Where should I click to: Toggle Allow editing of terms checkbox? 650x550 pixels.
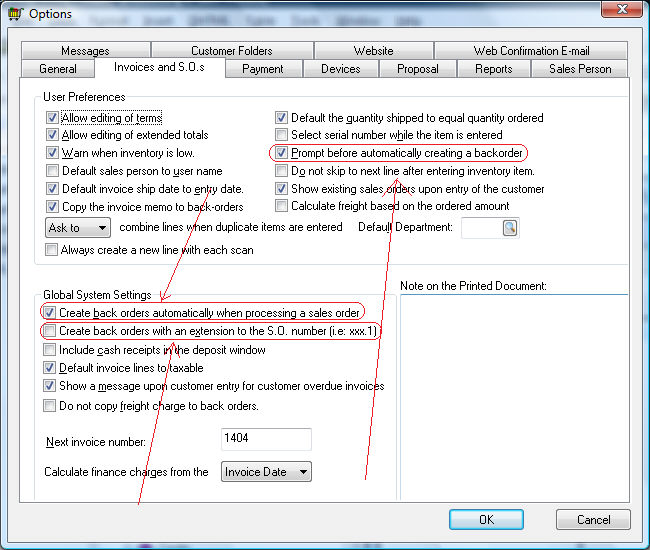[x=52, y=118]
